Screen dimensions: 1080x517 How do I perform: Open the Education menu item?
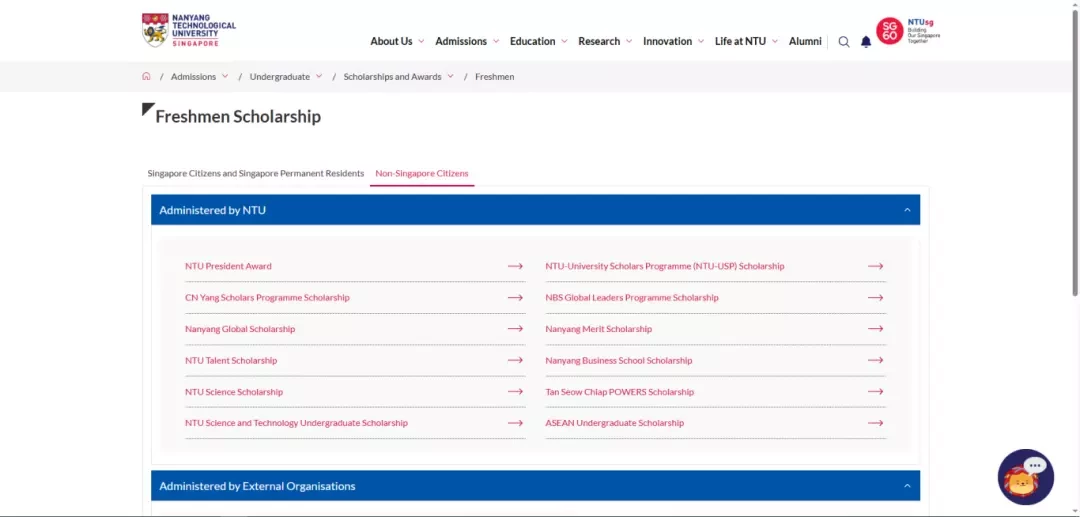coord(532,41)
